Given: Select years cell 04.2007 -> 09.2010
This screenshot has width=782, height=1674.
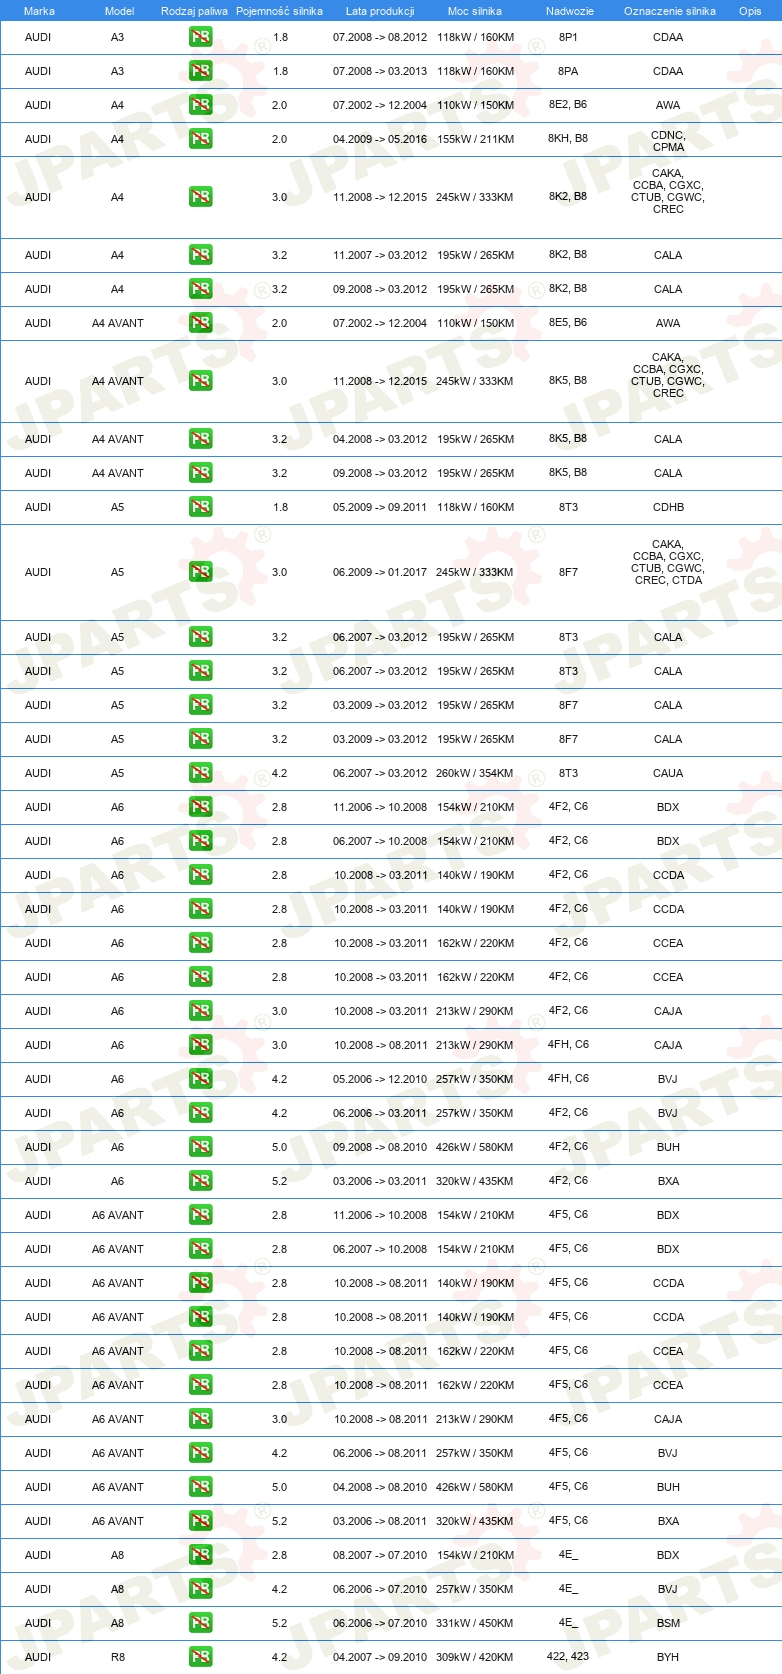Looking at the screenshot, I should (380, 1657).
